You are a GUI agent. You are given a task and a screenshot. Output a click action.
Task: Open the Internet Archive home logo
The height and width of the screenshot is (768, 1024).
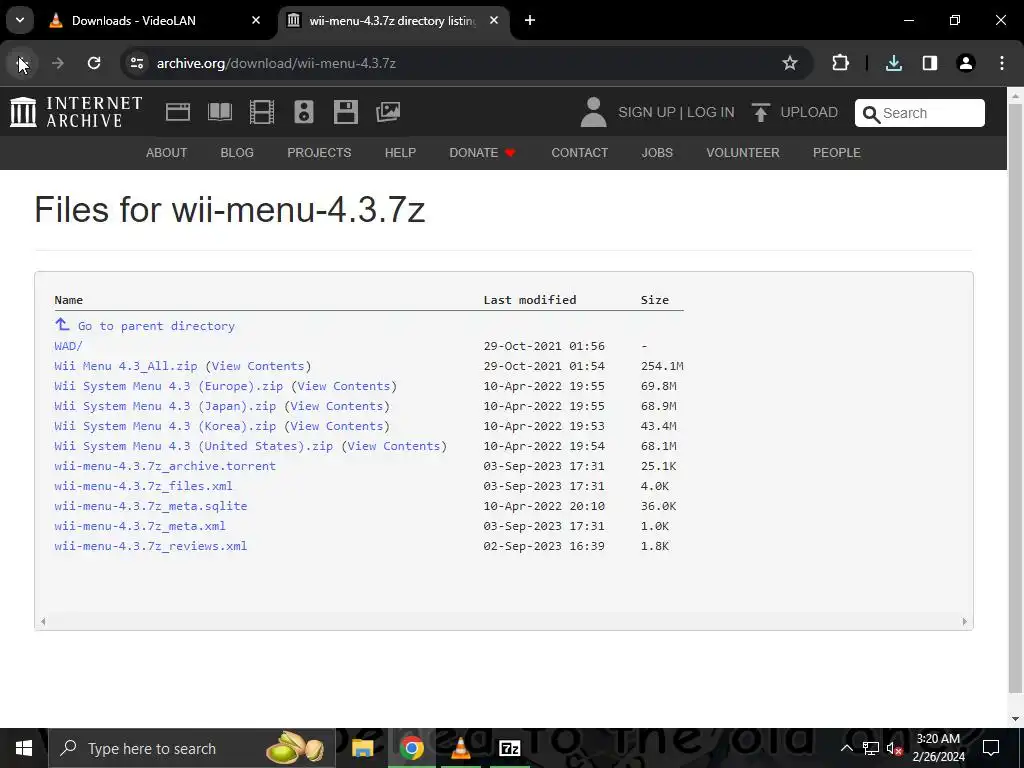[76, 112]
